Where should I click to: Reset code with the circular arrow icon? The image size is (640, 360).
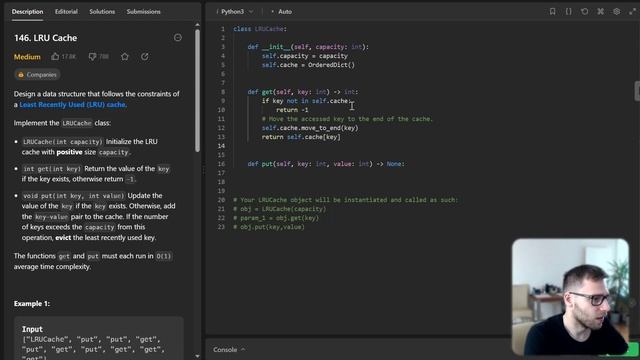point(584,11)
